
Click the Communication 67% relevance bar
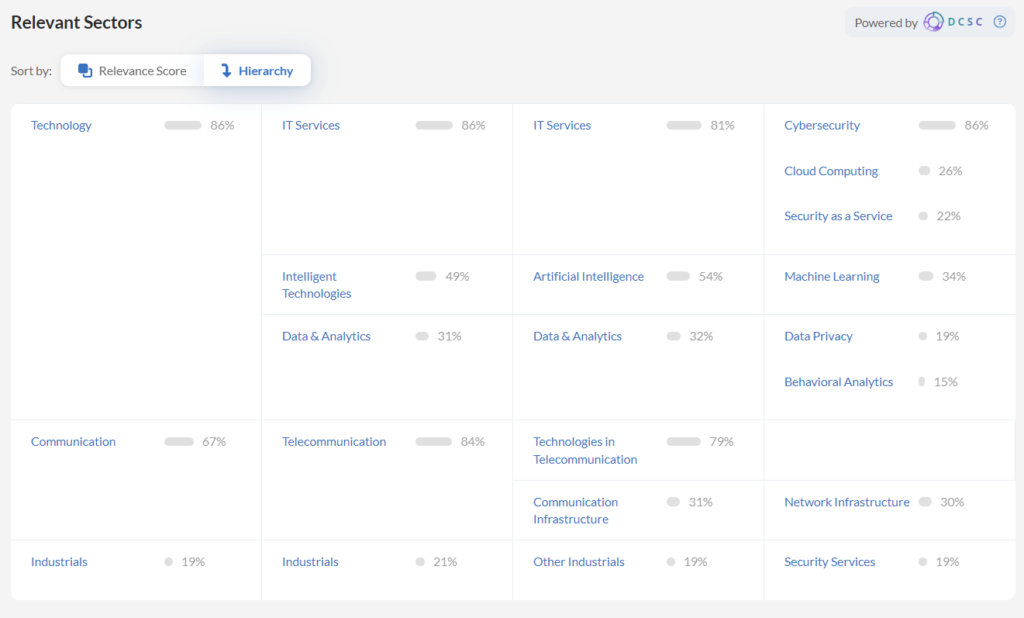[179, 442]
